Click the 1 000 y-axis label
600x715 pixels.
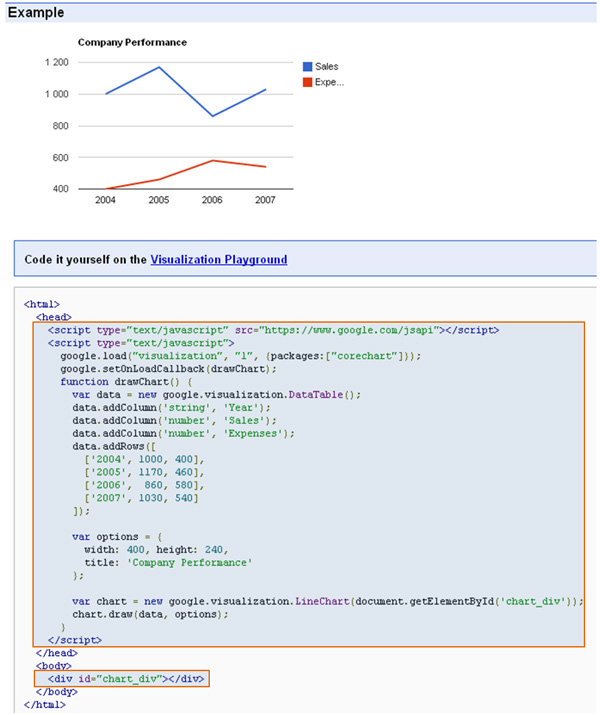pos(57,94)
